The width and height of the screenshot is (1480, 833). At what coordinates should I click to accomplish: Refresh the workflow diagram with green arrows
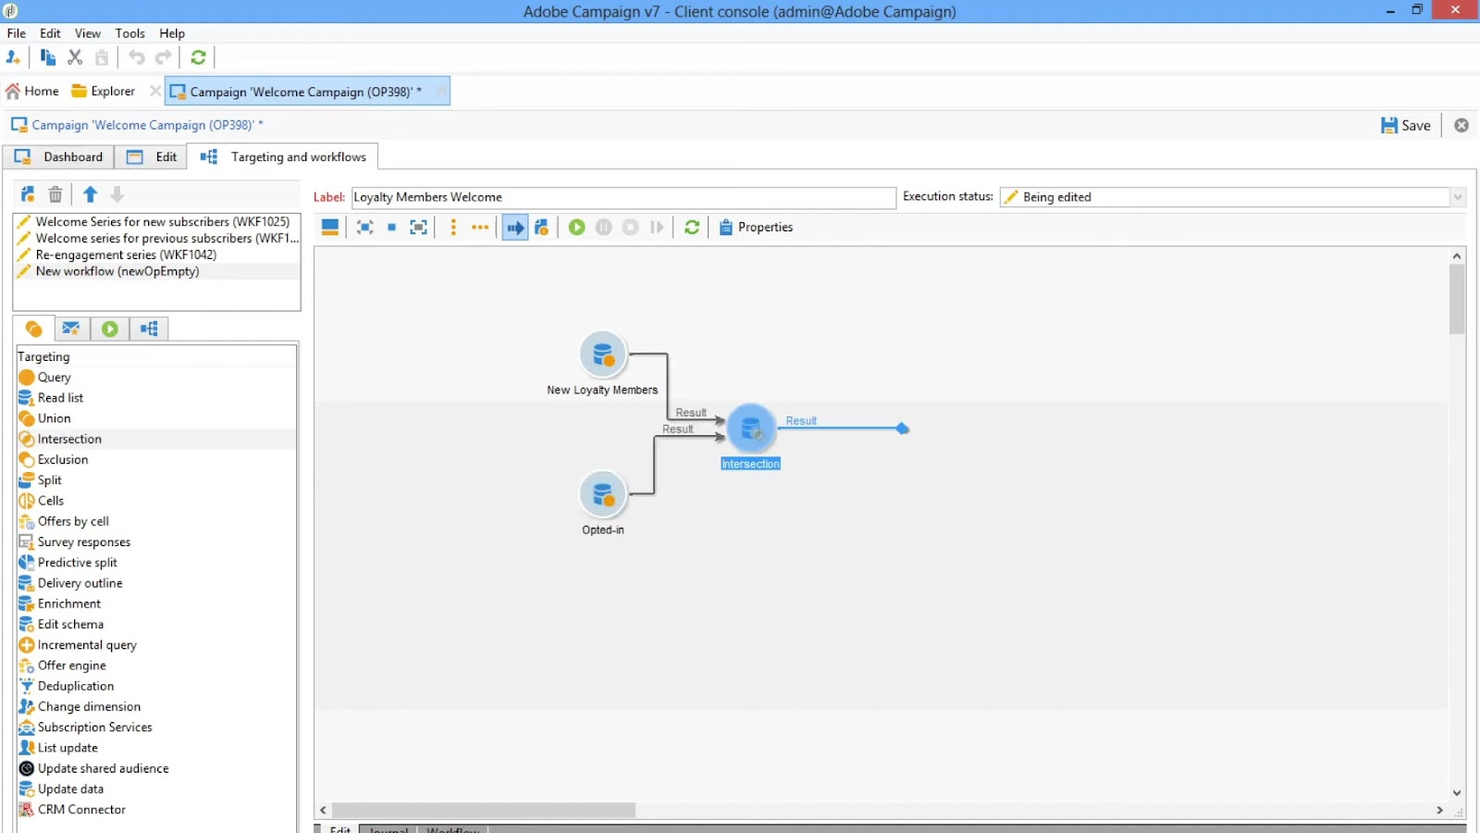(x=692, y=227)
